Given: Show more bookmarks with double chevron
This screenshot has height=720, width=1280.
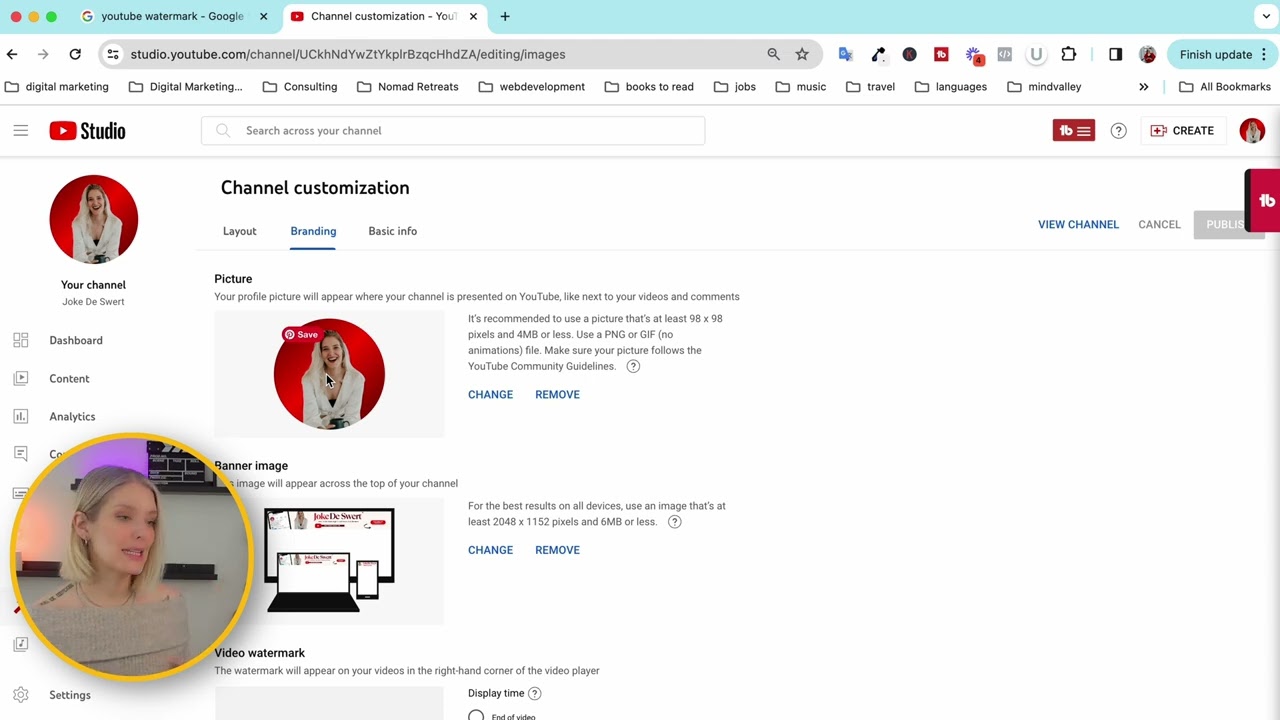Looking at the screenshot, I should click(1144, 87).
